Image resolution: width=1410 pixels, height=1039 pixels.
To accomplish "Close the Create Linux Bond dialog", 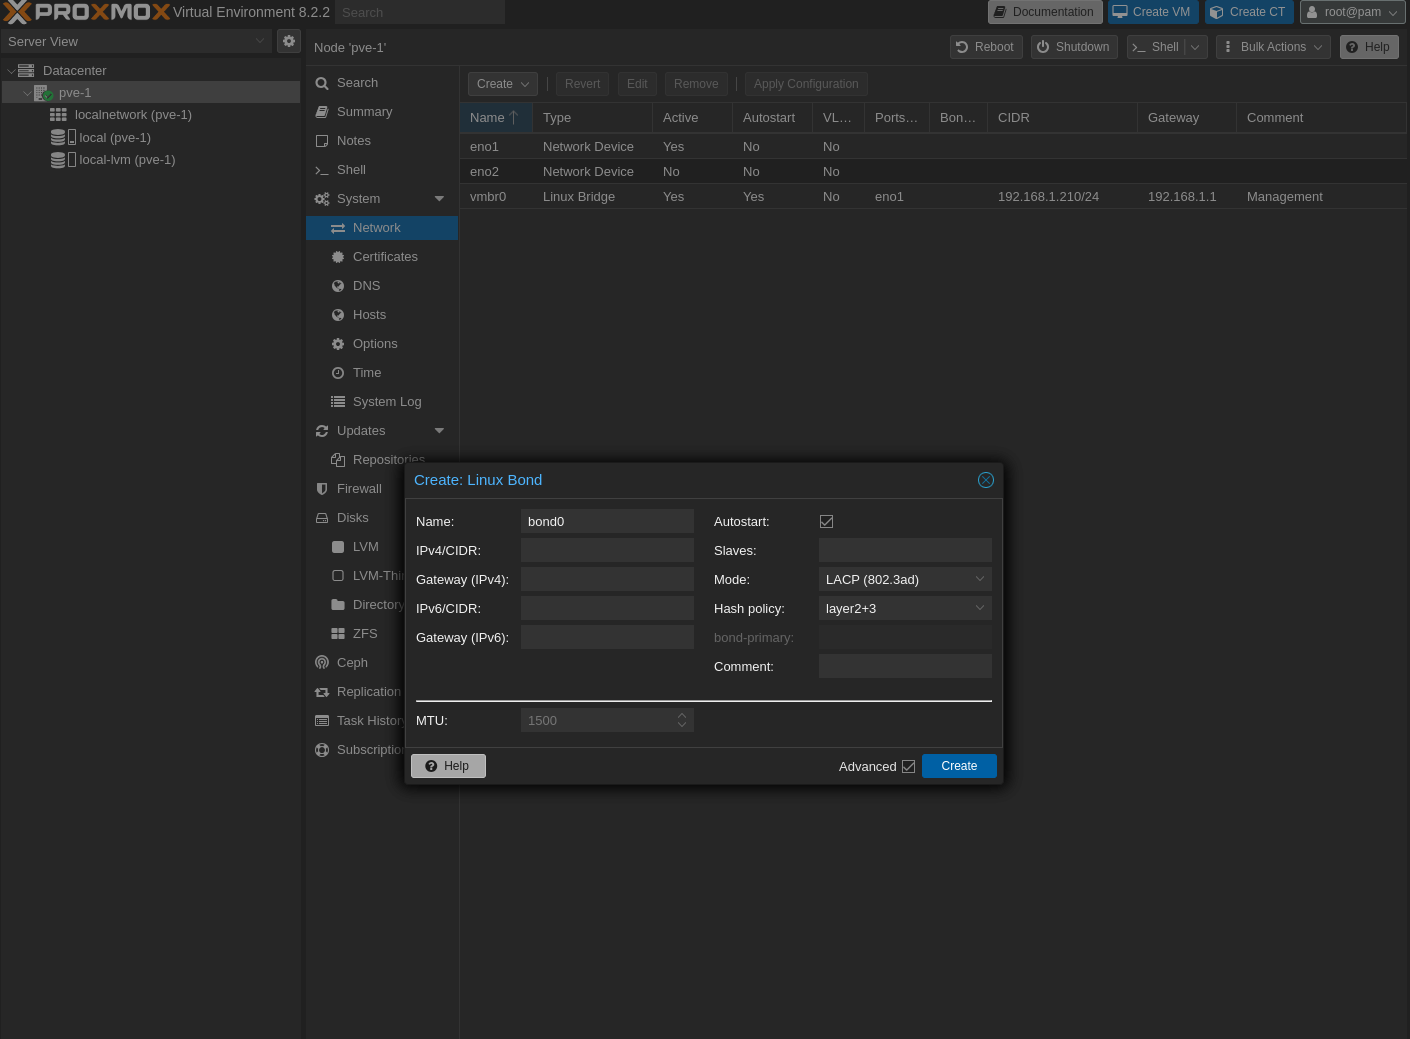I will pyautogui.click(x=985, y=480).
